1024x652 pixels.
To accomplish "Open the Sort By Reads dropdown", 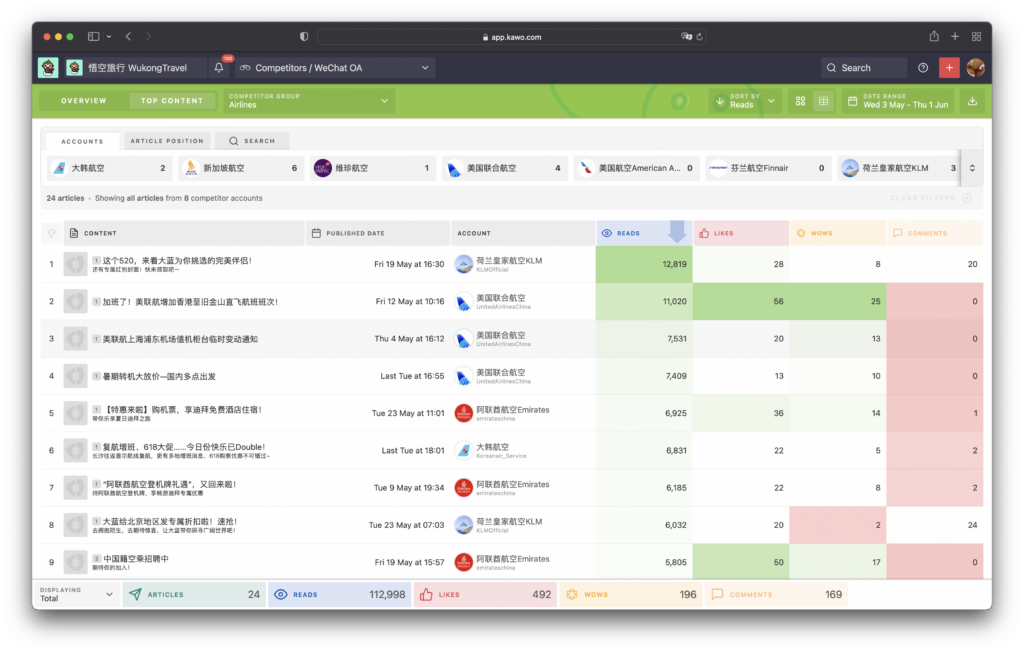I will [x=746, y=101].
